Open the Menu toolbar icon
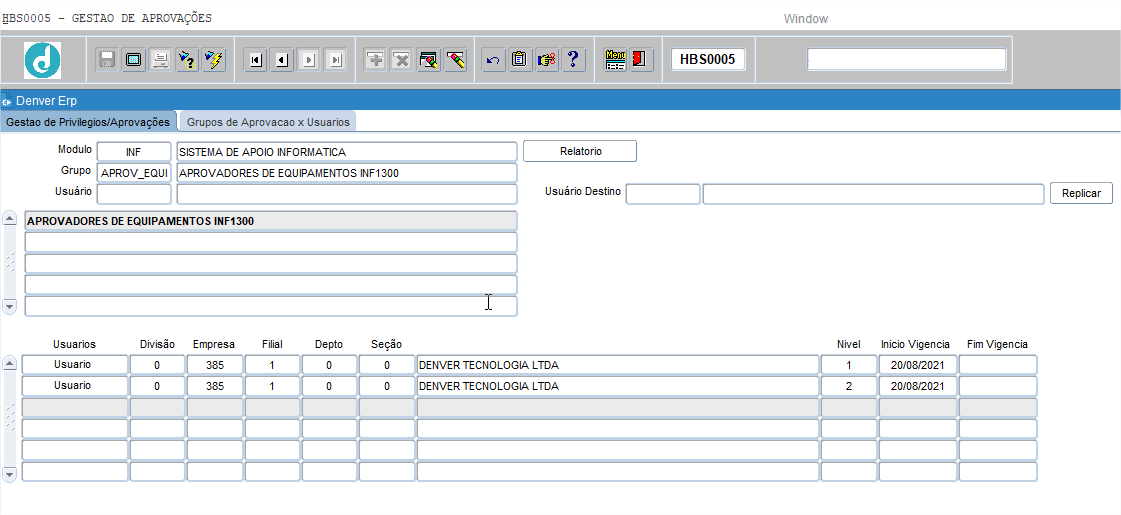 (x=615, y=60)
